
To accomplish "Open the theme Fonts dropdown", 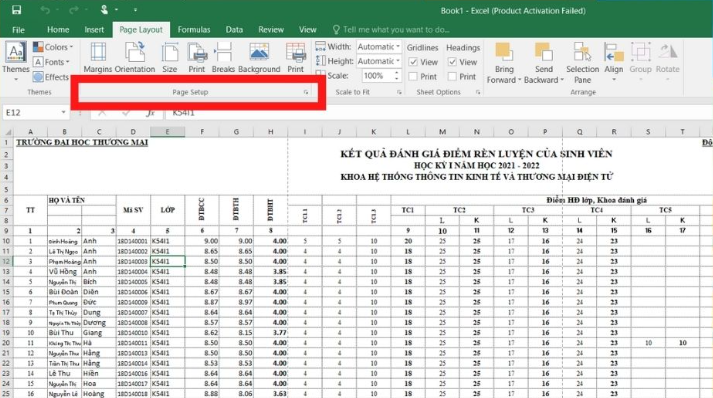I will pos(51,62).
